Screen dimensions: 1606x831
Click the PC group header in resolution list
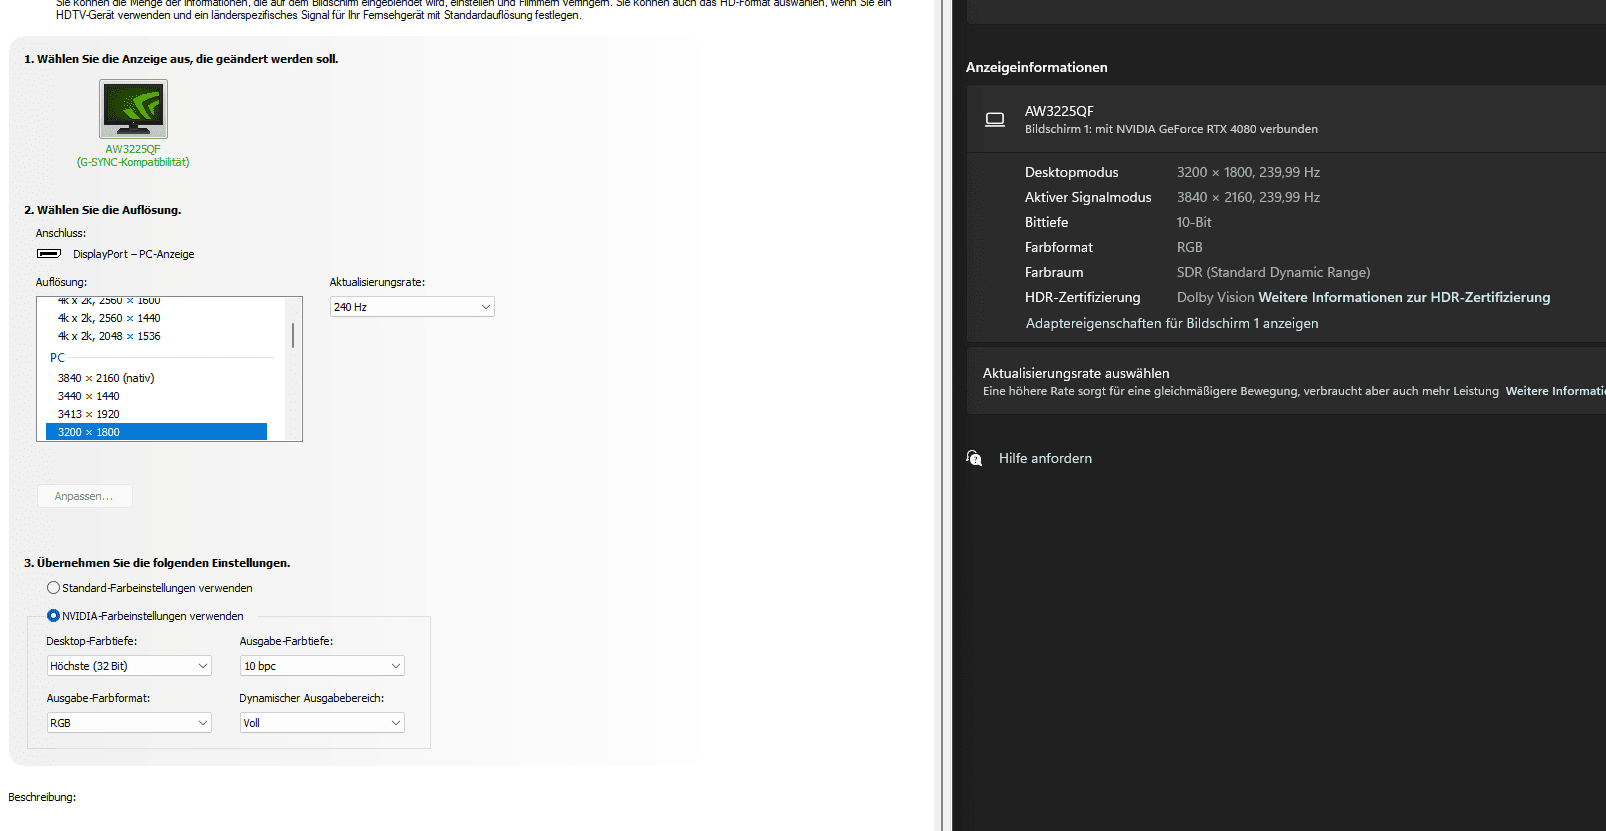[57, 357]
